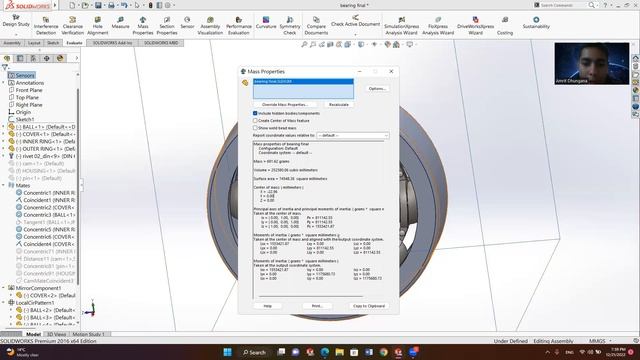
Task: Click Override Mass Properties button
Action: tap(285, 104)
